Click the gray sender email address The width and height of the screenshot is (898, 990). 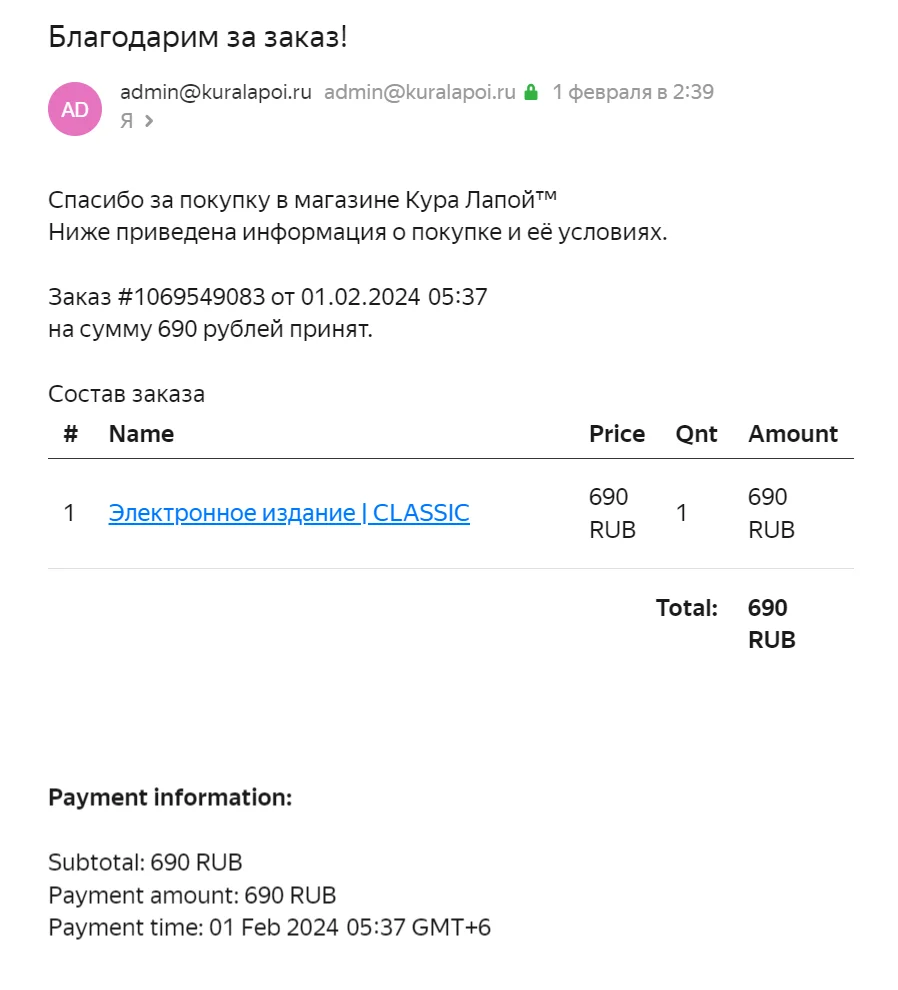coord(420,92)
